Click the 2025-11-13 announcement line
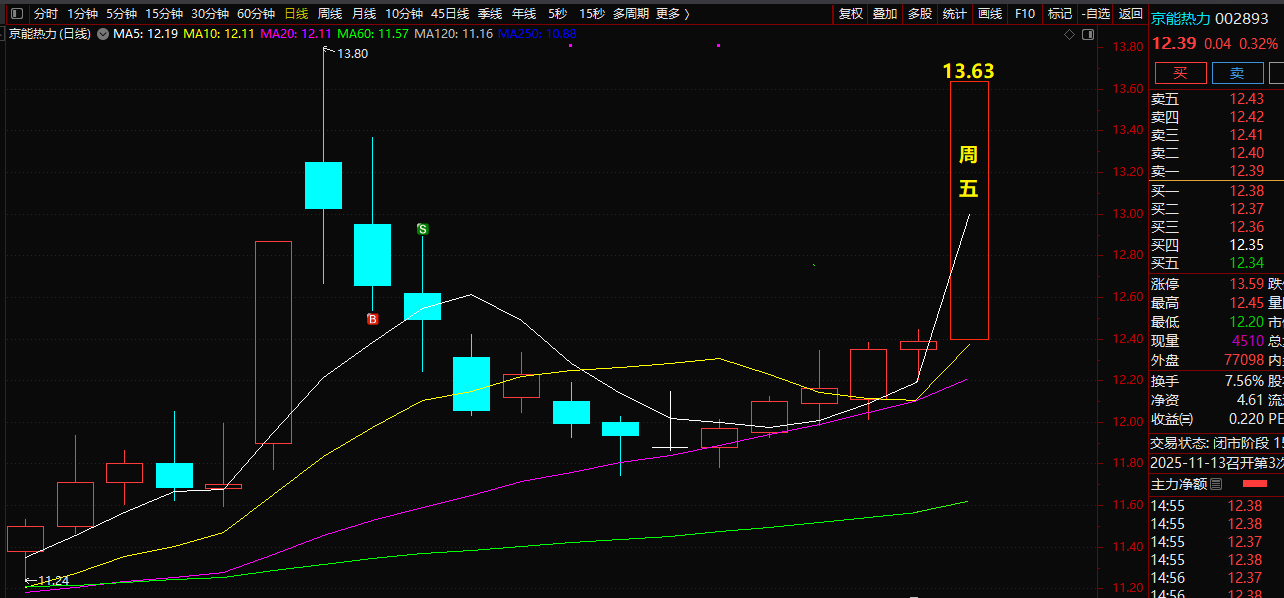The height and width of the screenshot is (598, 1284). [1217, 463]
